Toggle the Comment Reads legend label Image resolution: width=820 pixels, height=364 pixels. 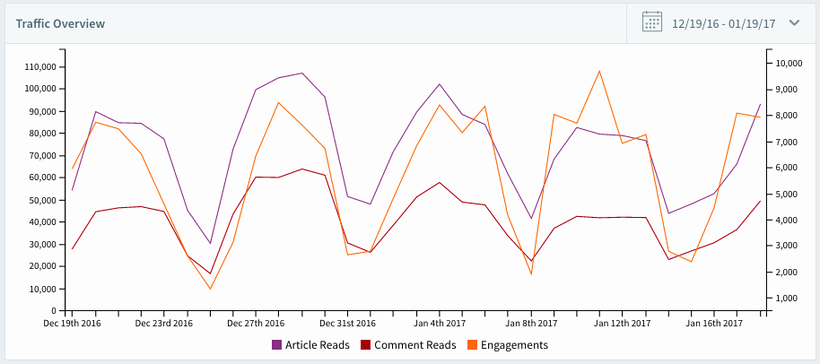[x=415, y=345]
